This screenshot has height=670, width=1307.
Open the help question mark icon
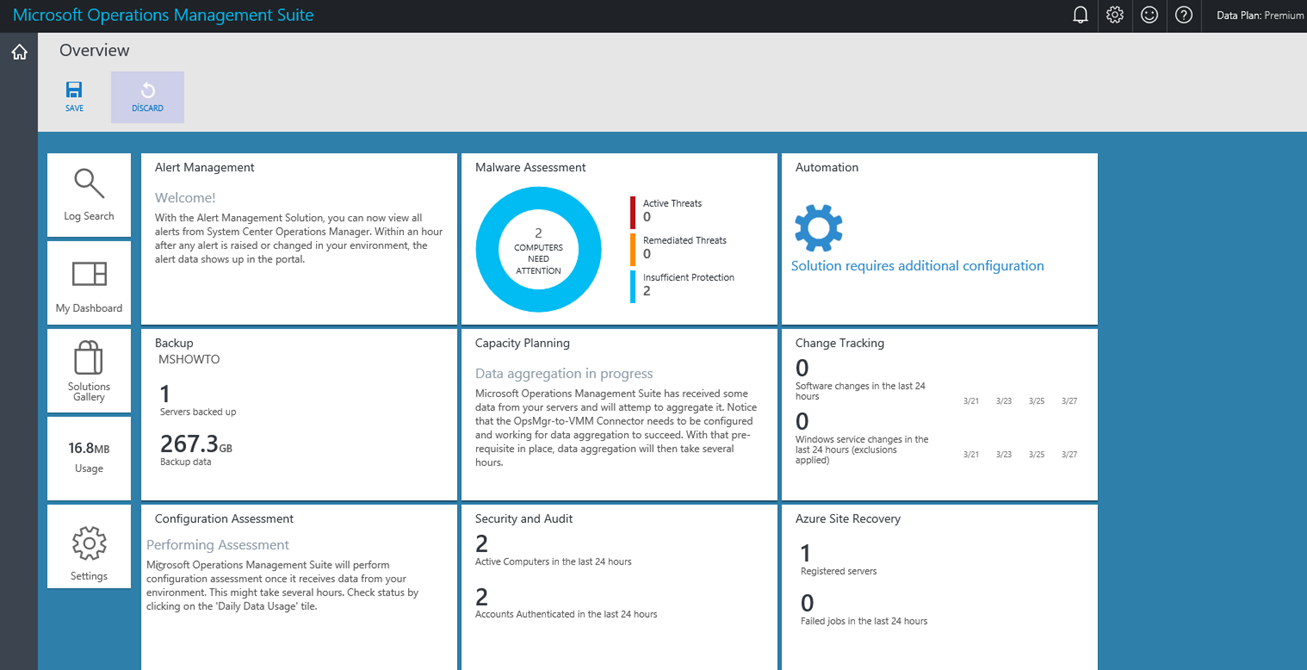[x=1184, y=15]
